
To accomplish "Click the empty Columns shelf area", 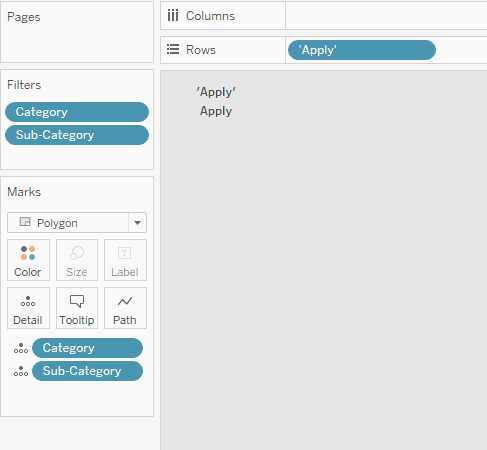I will point(386,16).
